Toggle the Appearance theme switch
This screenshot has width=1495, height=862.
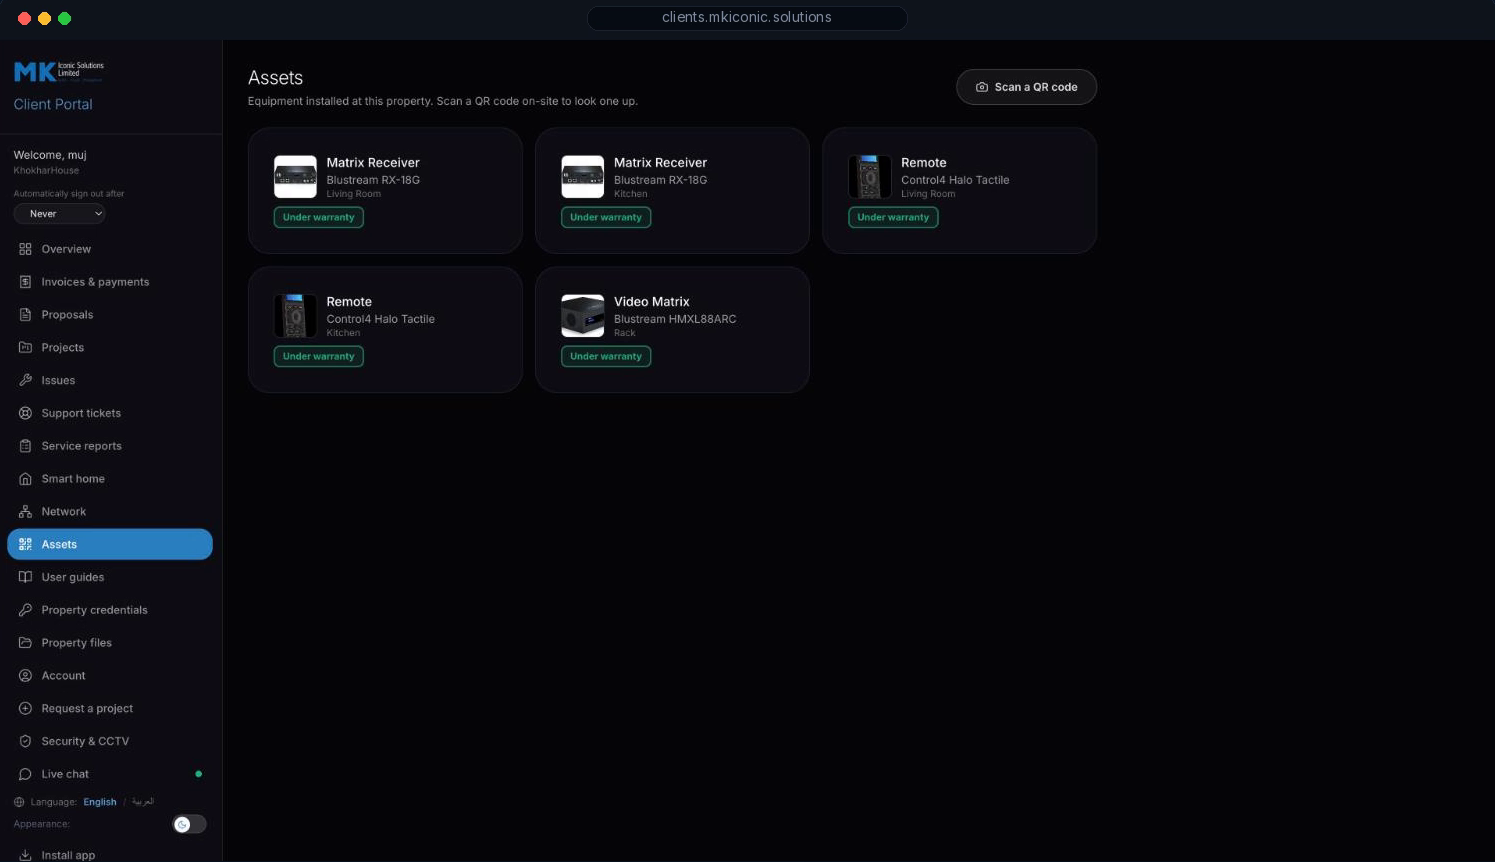189,824
